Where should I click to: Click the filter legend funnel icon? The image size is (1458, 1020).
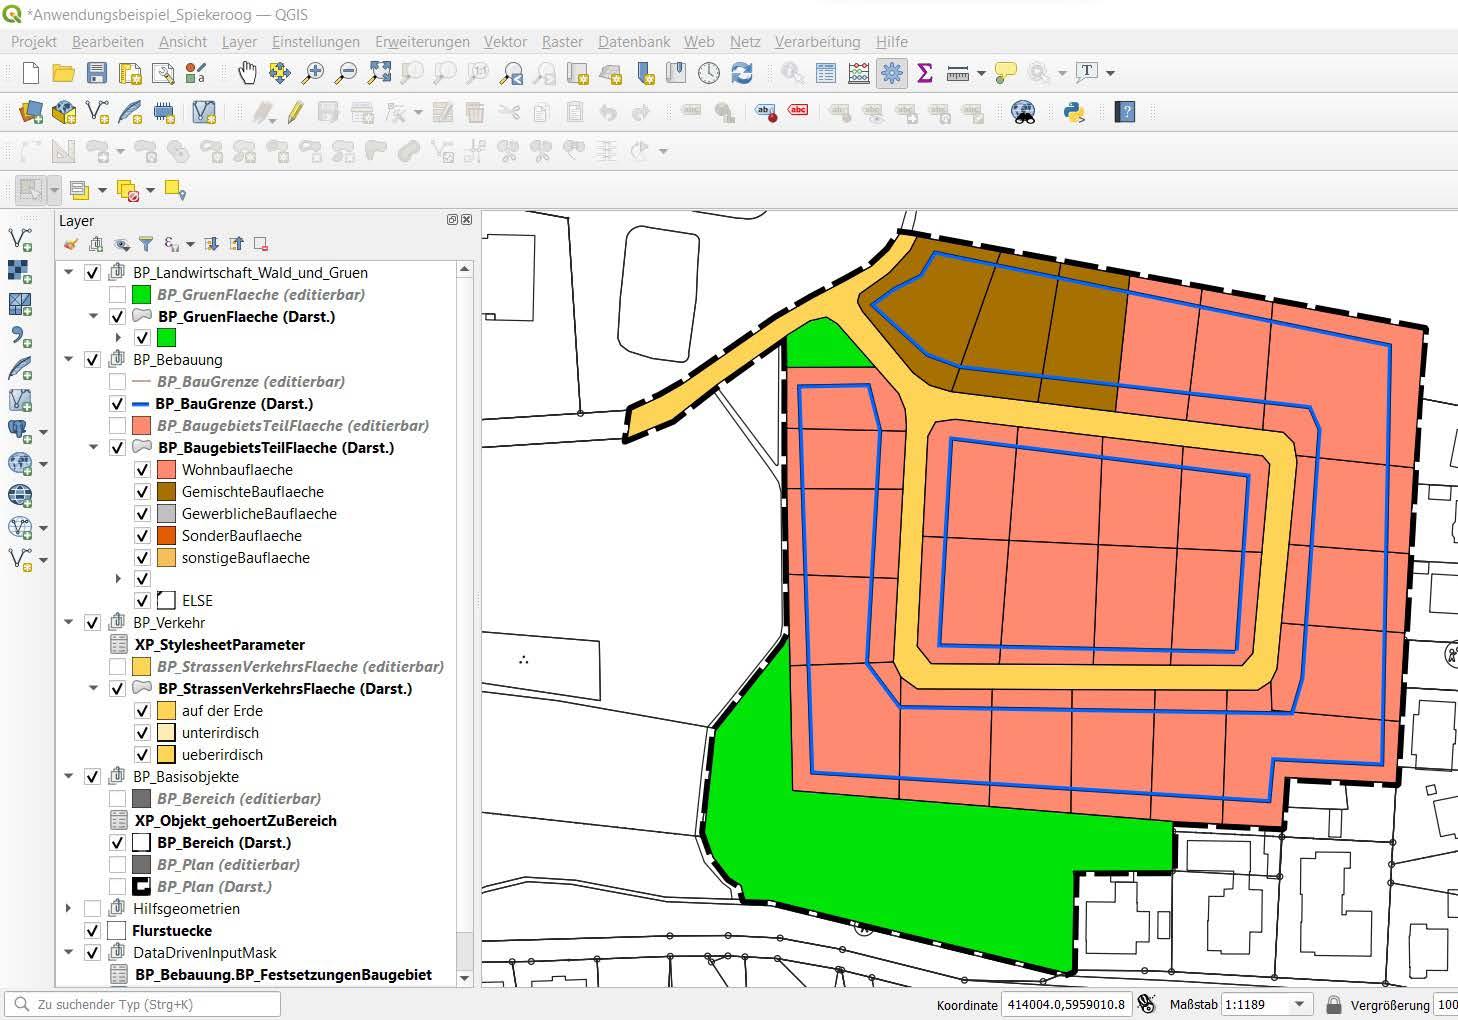tap(146, 244)
